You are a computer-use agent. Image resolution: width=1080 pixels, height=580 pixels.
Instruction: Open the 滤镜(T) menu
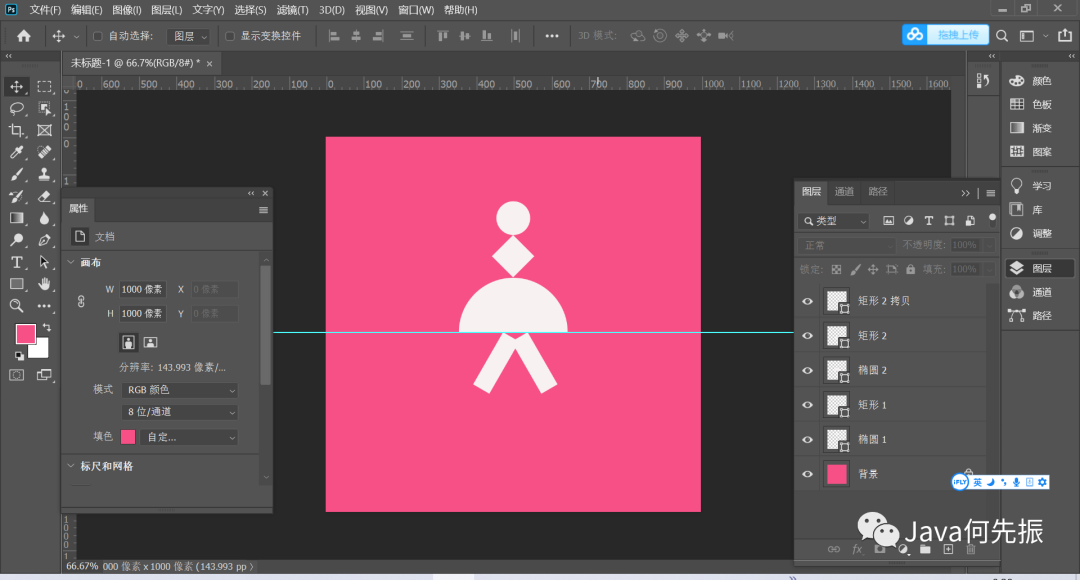pyautogui.click(x=293, y=10)
